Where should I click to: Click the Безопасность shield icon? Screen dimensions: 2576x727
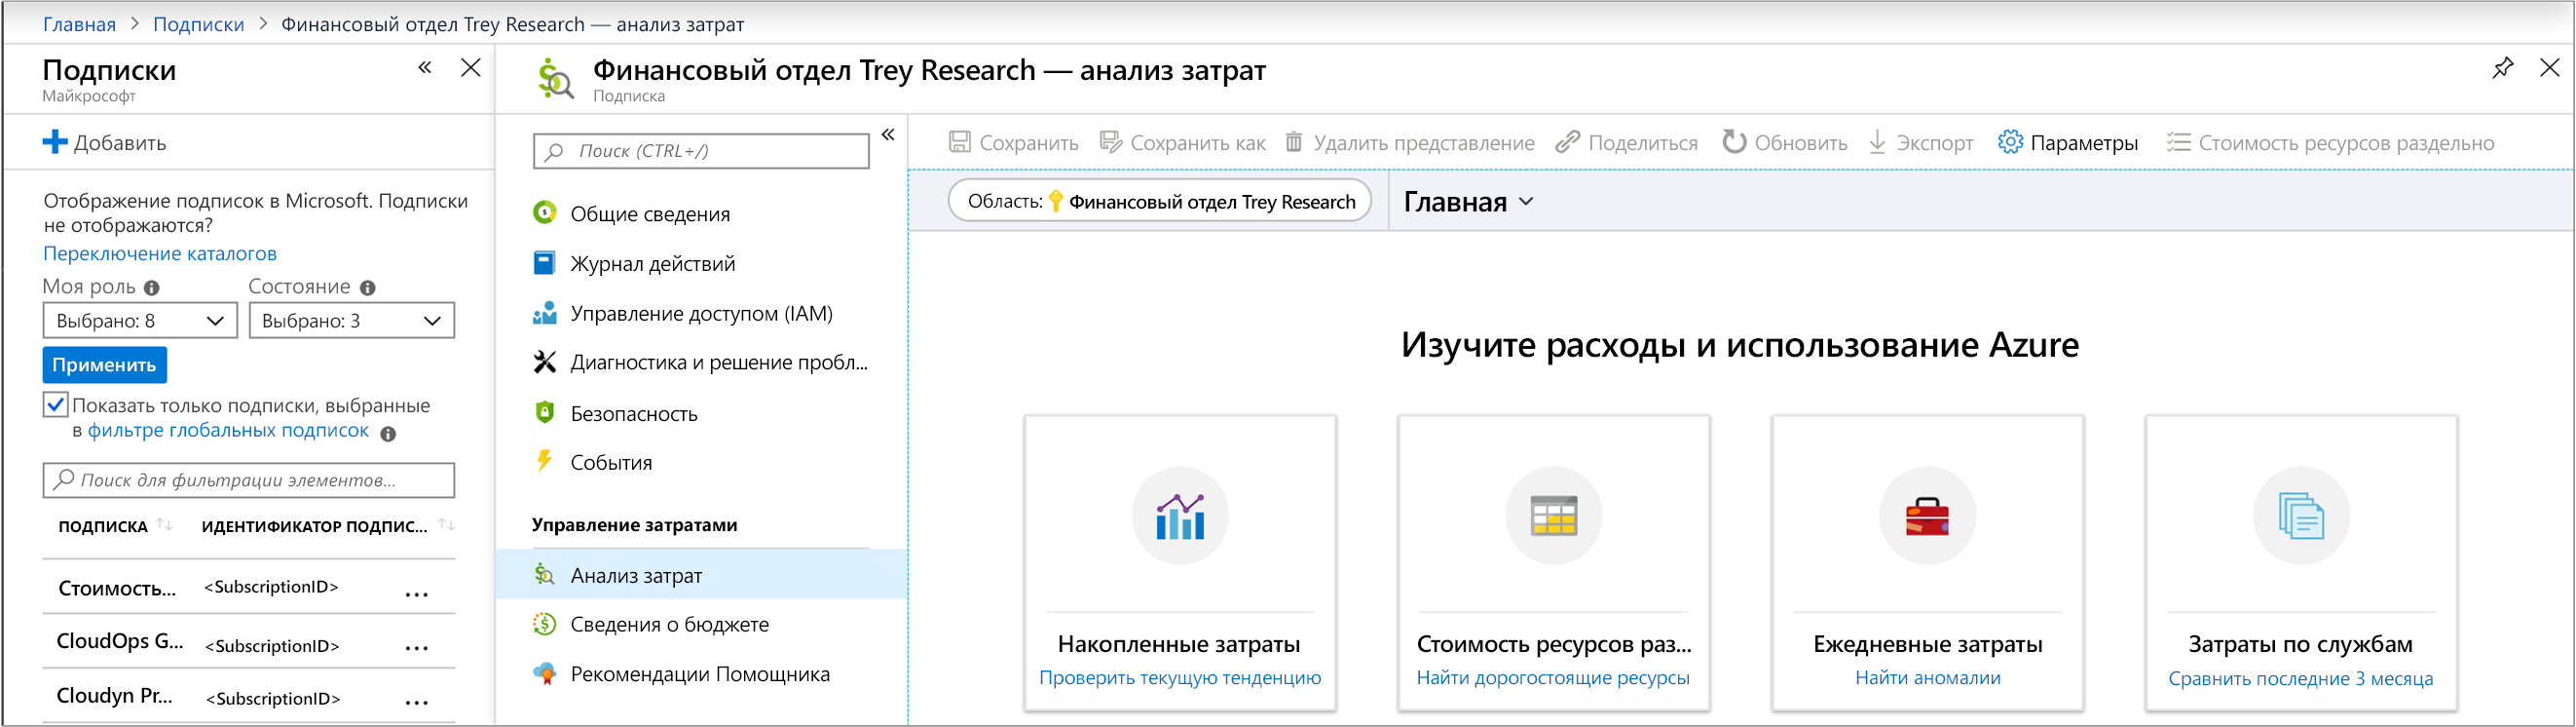tap(544, 412)
